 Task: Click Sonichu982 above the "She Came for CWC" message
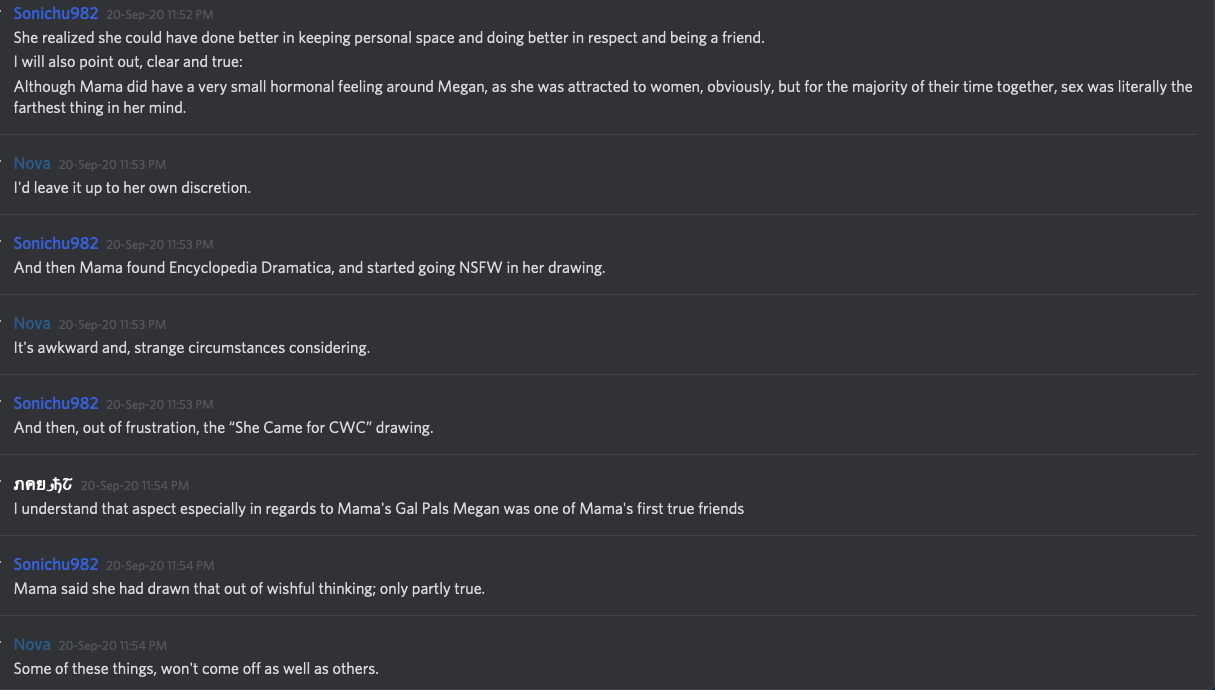coord(56,403)
